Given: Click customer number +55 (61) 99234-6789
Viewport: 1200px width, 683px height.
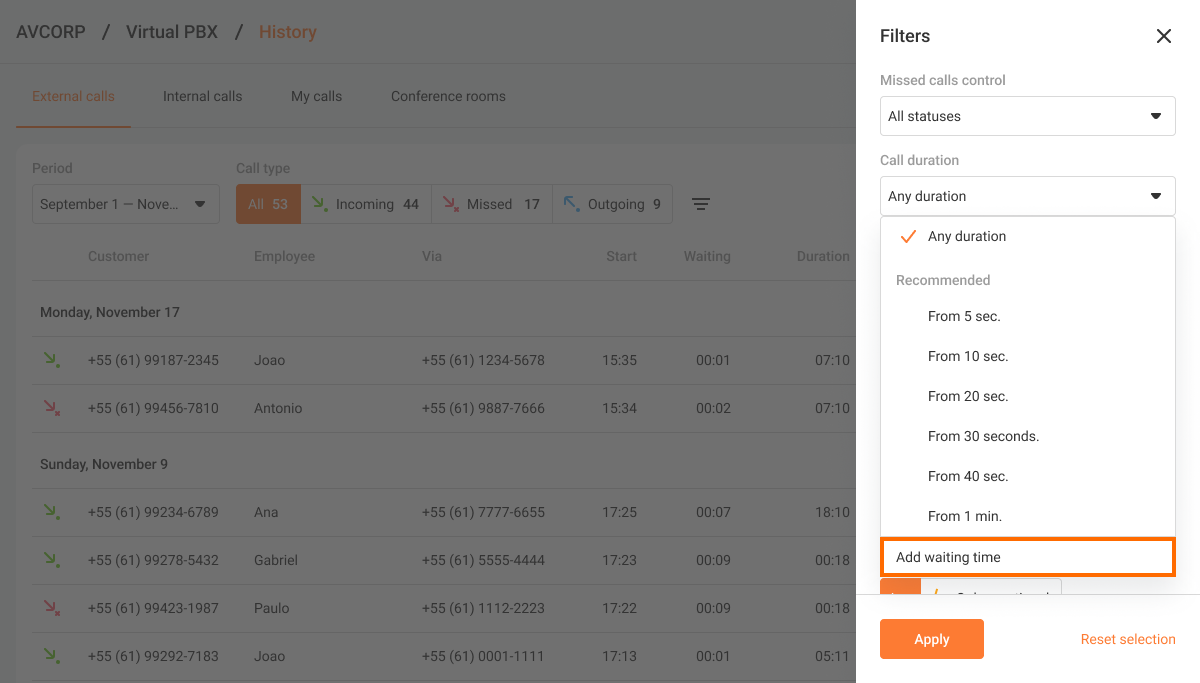Looking at the screenshot, I should click(153, 512).
